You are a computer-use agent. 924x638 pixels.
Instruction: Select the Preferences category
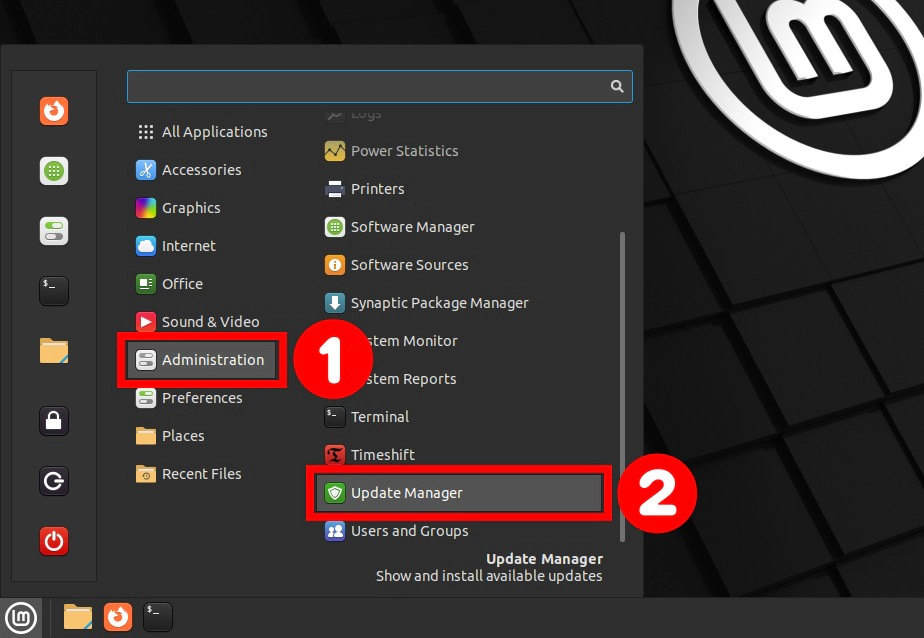(x=202, y=398)
